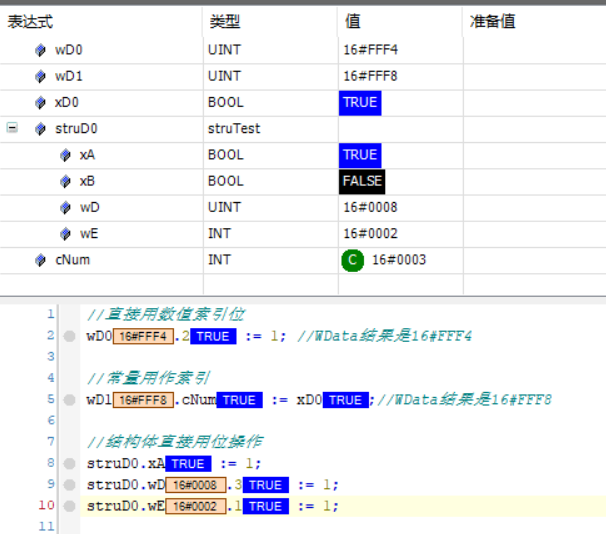The height and width of the screenshot is (534, 606).
Task: Set breakpoint marker on line 9
Action: point(70,485)
